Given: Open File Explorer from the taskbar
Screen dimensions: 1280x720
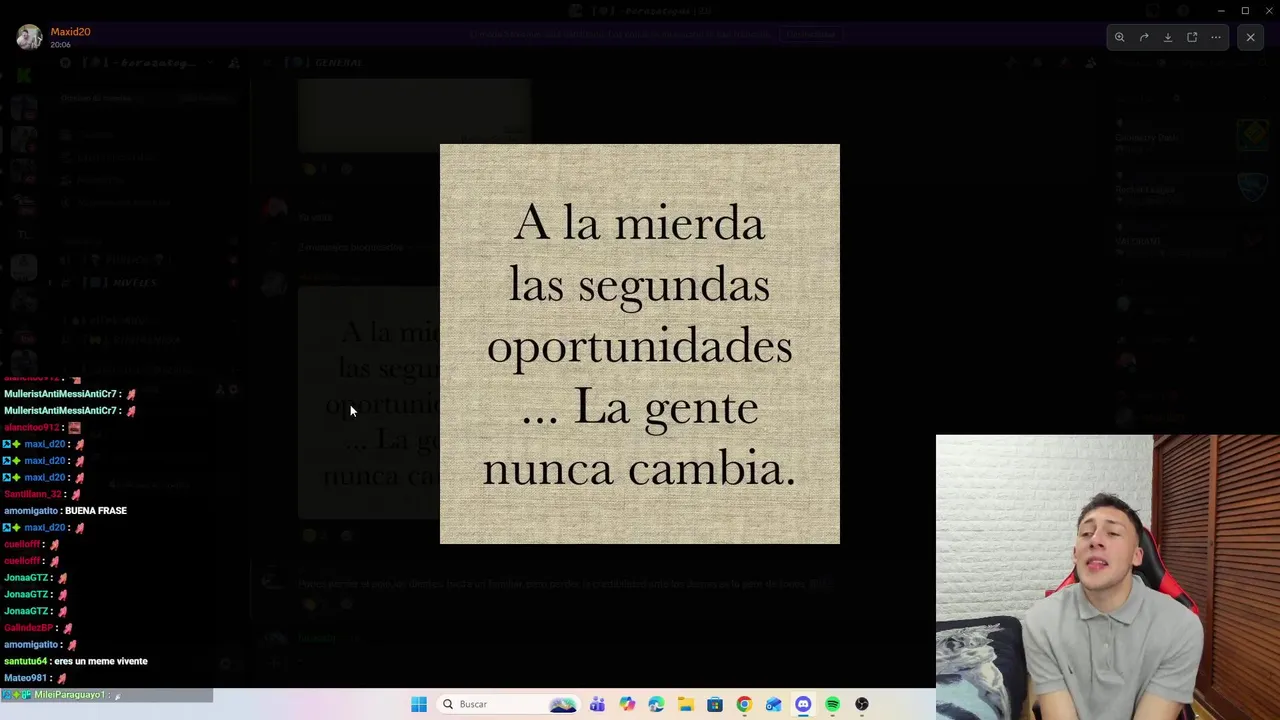Looking at the screenshot, I should click(x=685, y=704).
